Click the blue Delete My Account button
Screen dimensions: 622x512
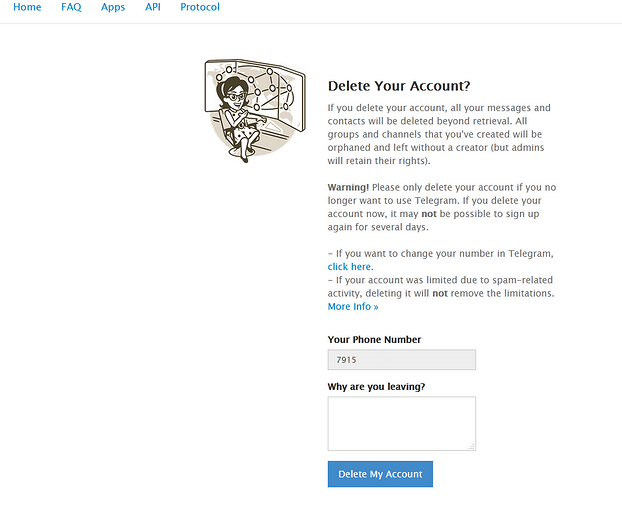pyautogui.click(x=380, y=474)
